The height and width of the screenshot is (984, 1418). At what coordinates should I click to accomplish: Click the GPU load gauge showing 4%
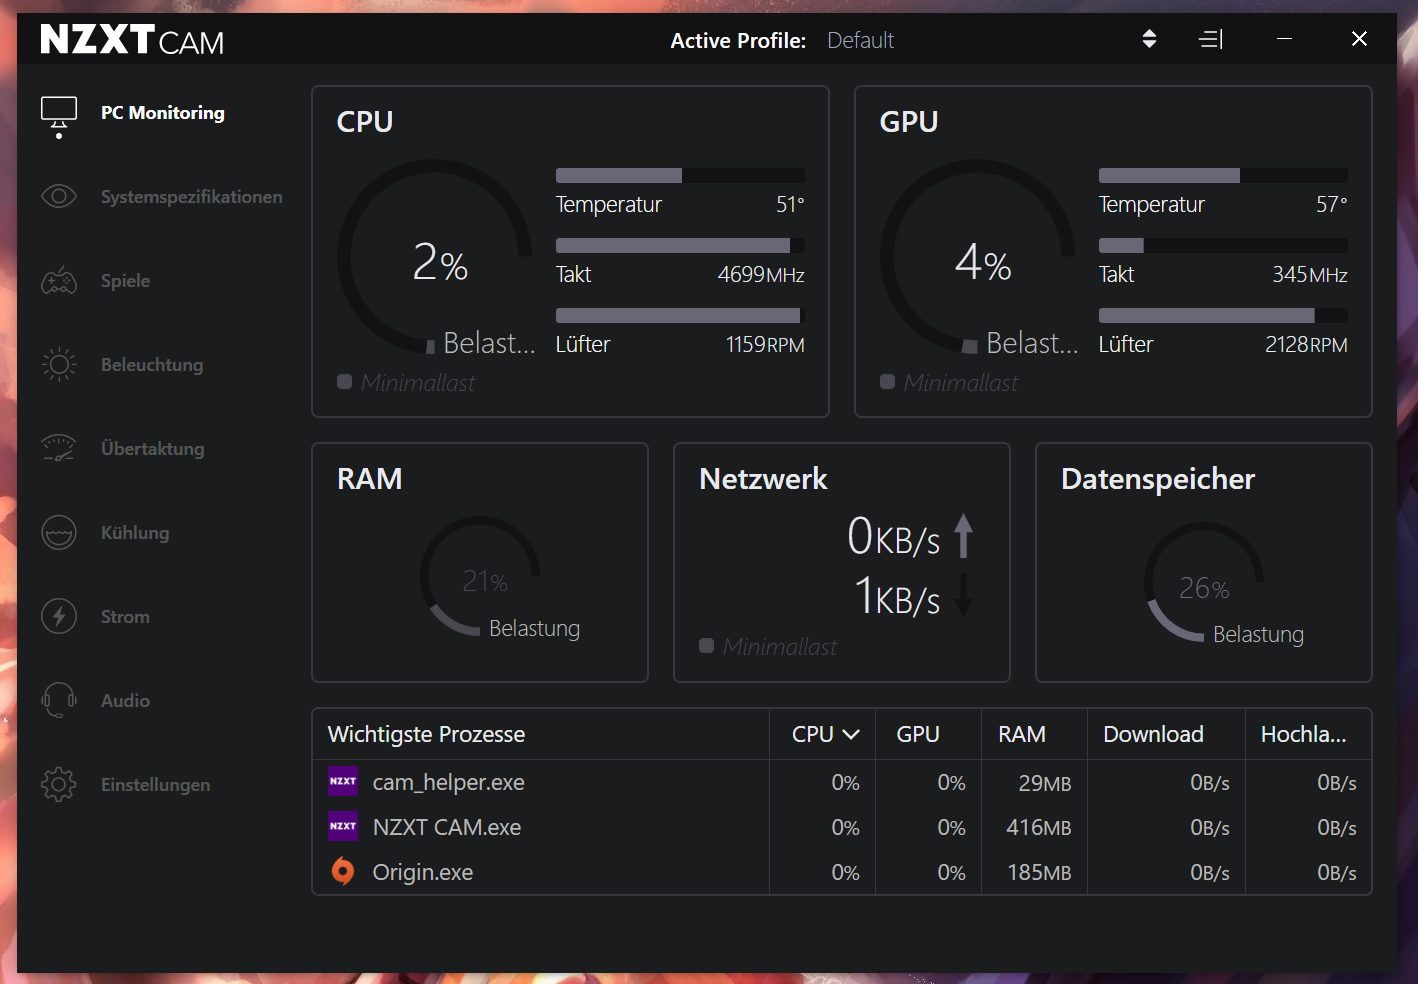point(978,257)
